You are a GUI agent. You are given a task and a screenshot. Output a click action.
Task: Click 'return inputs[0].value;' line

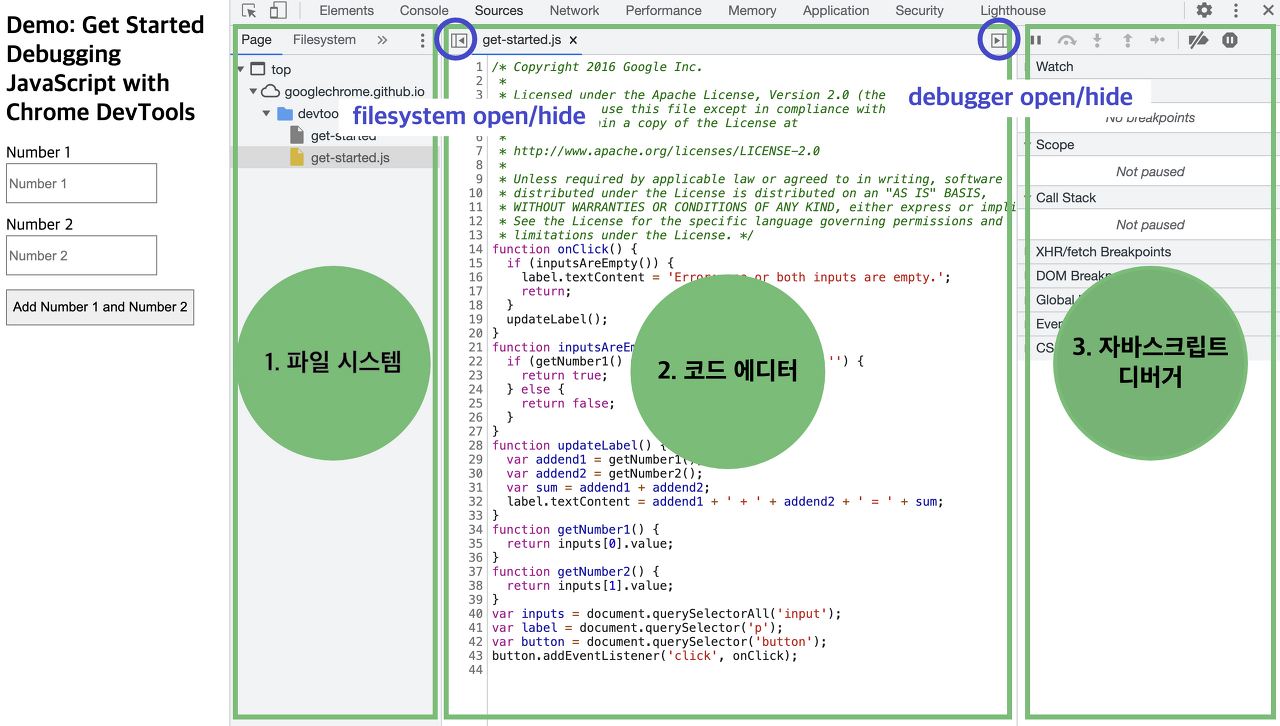pos(590,543)
